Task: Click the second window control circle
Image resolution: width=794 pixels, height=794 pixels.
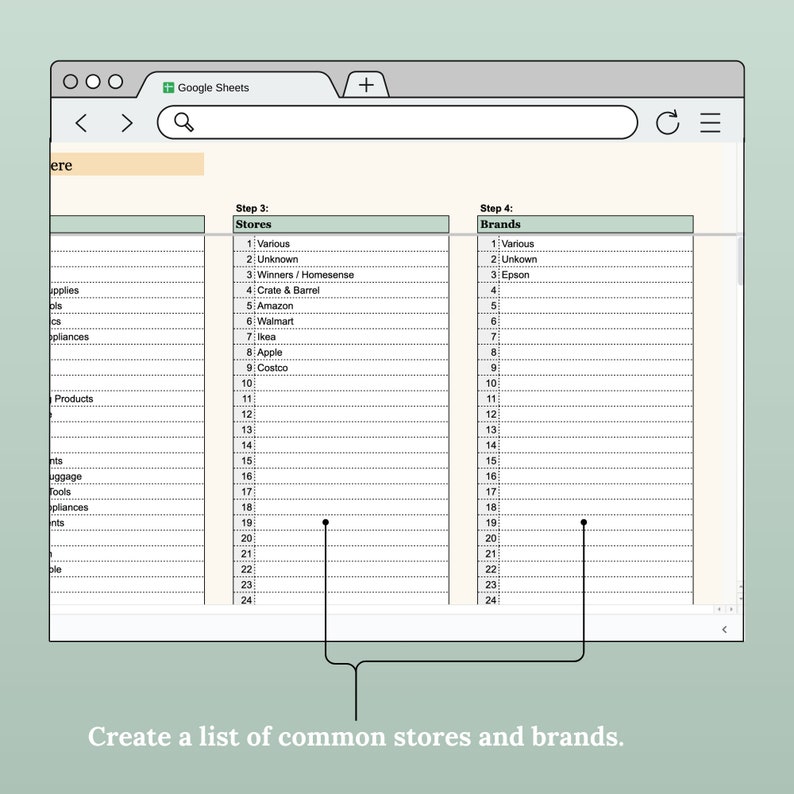Action: click(x=93, y=82)
